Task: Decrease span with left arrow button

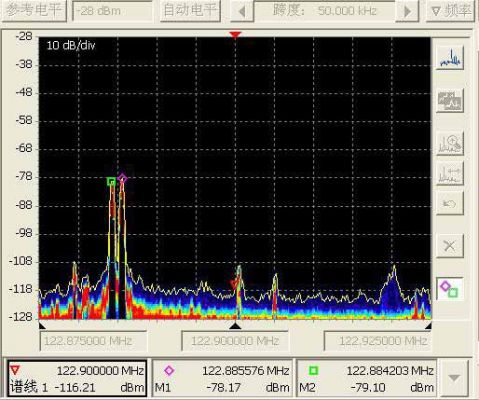Action: 242,12
